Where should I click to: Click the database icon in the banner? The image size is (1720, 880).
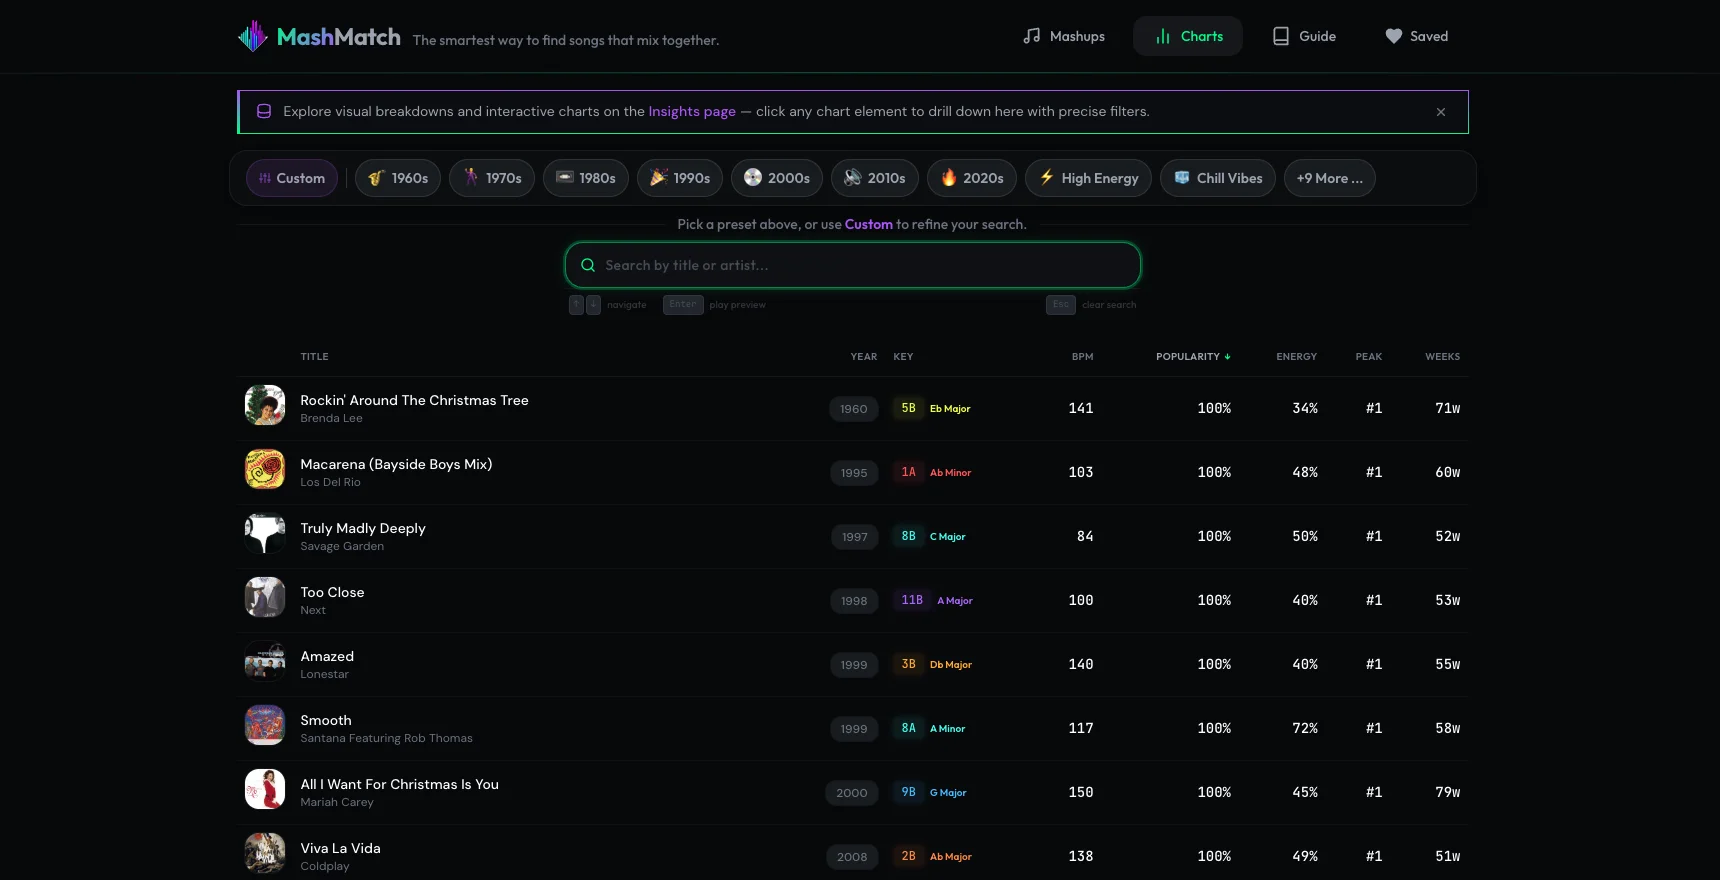tap(264, 112)
